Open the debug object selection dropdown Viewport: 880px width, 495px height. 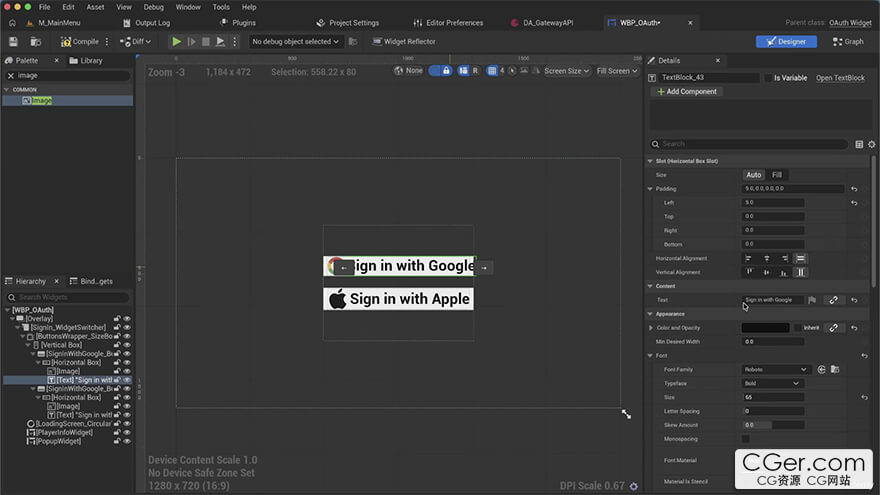tap(296, 42)
